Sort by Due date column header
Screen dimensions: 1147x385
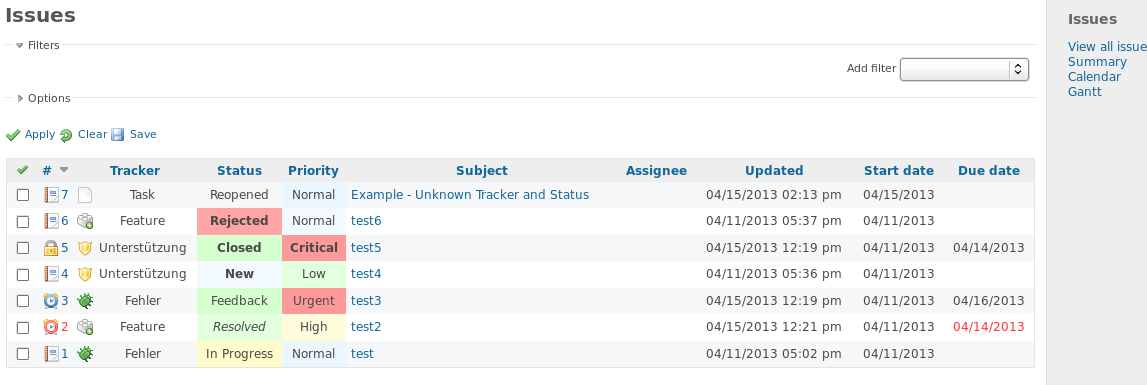[988, 171]
